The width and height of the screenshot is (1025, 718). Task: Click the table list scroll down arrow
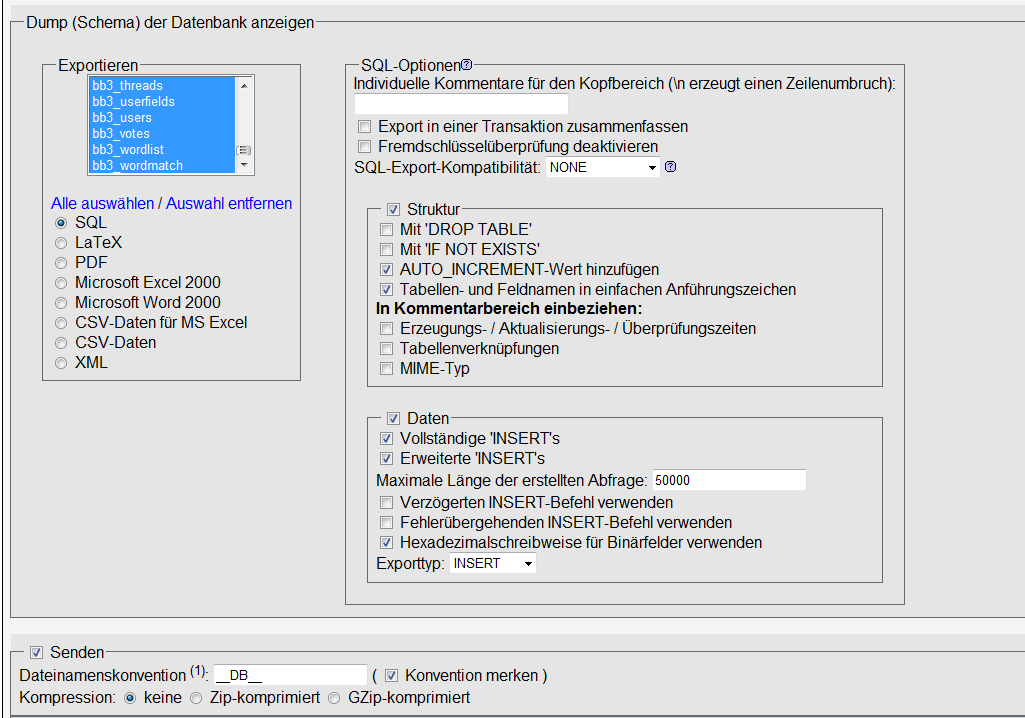(x=243, y=166)
